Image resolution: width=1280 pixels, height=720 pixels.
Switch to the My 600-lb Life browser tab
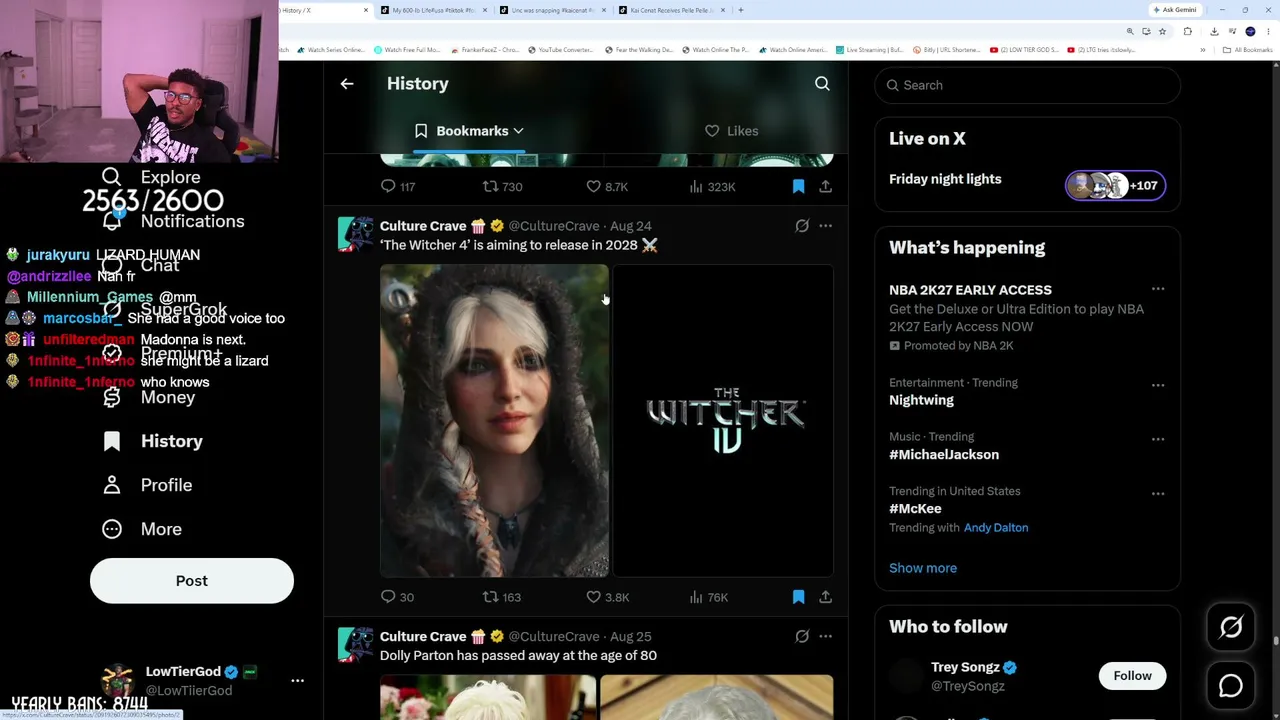tap(433, 10)
